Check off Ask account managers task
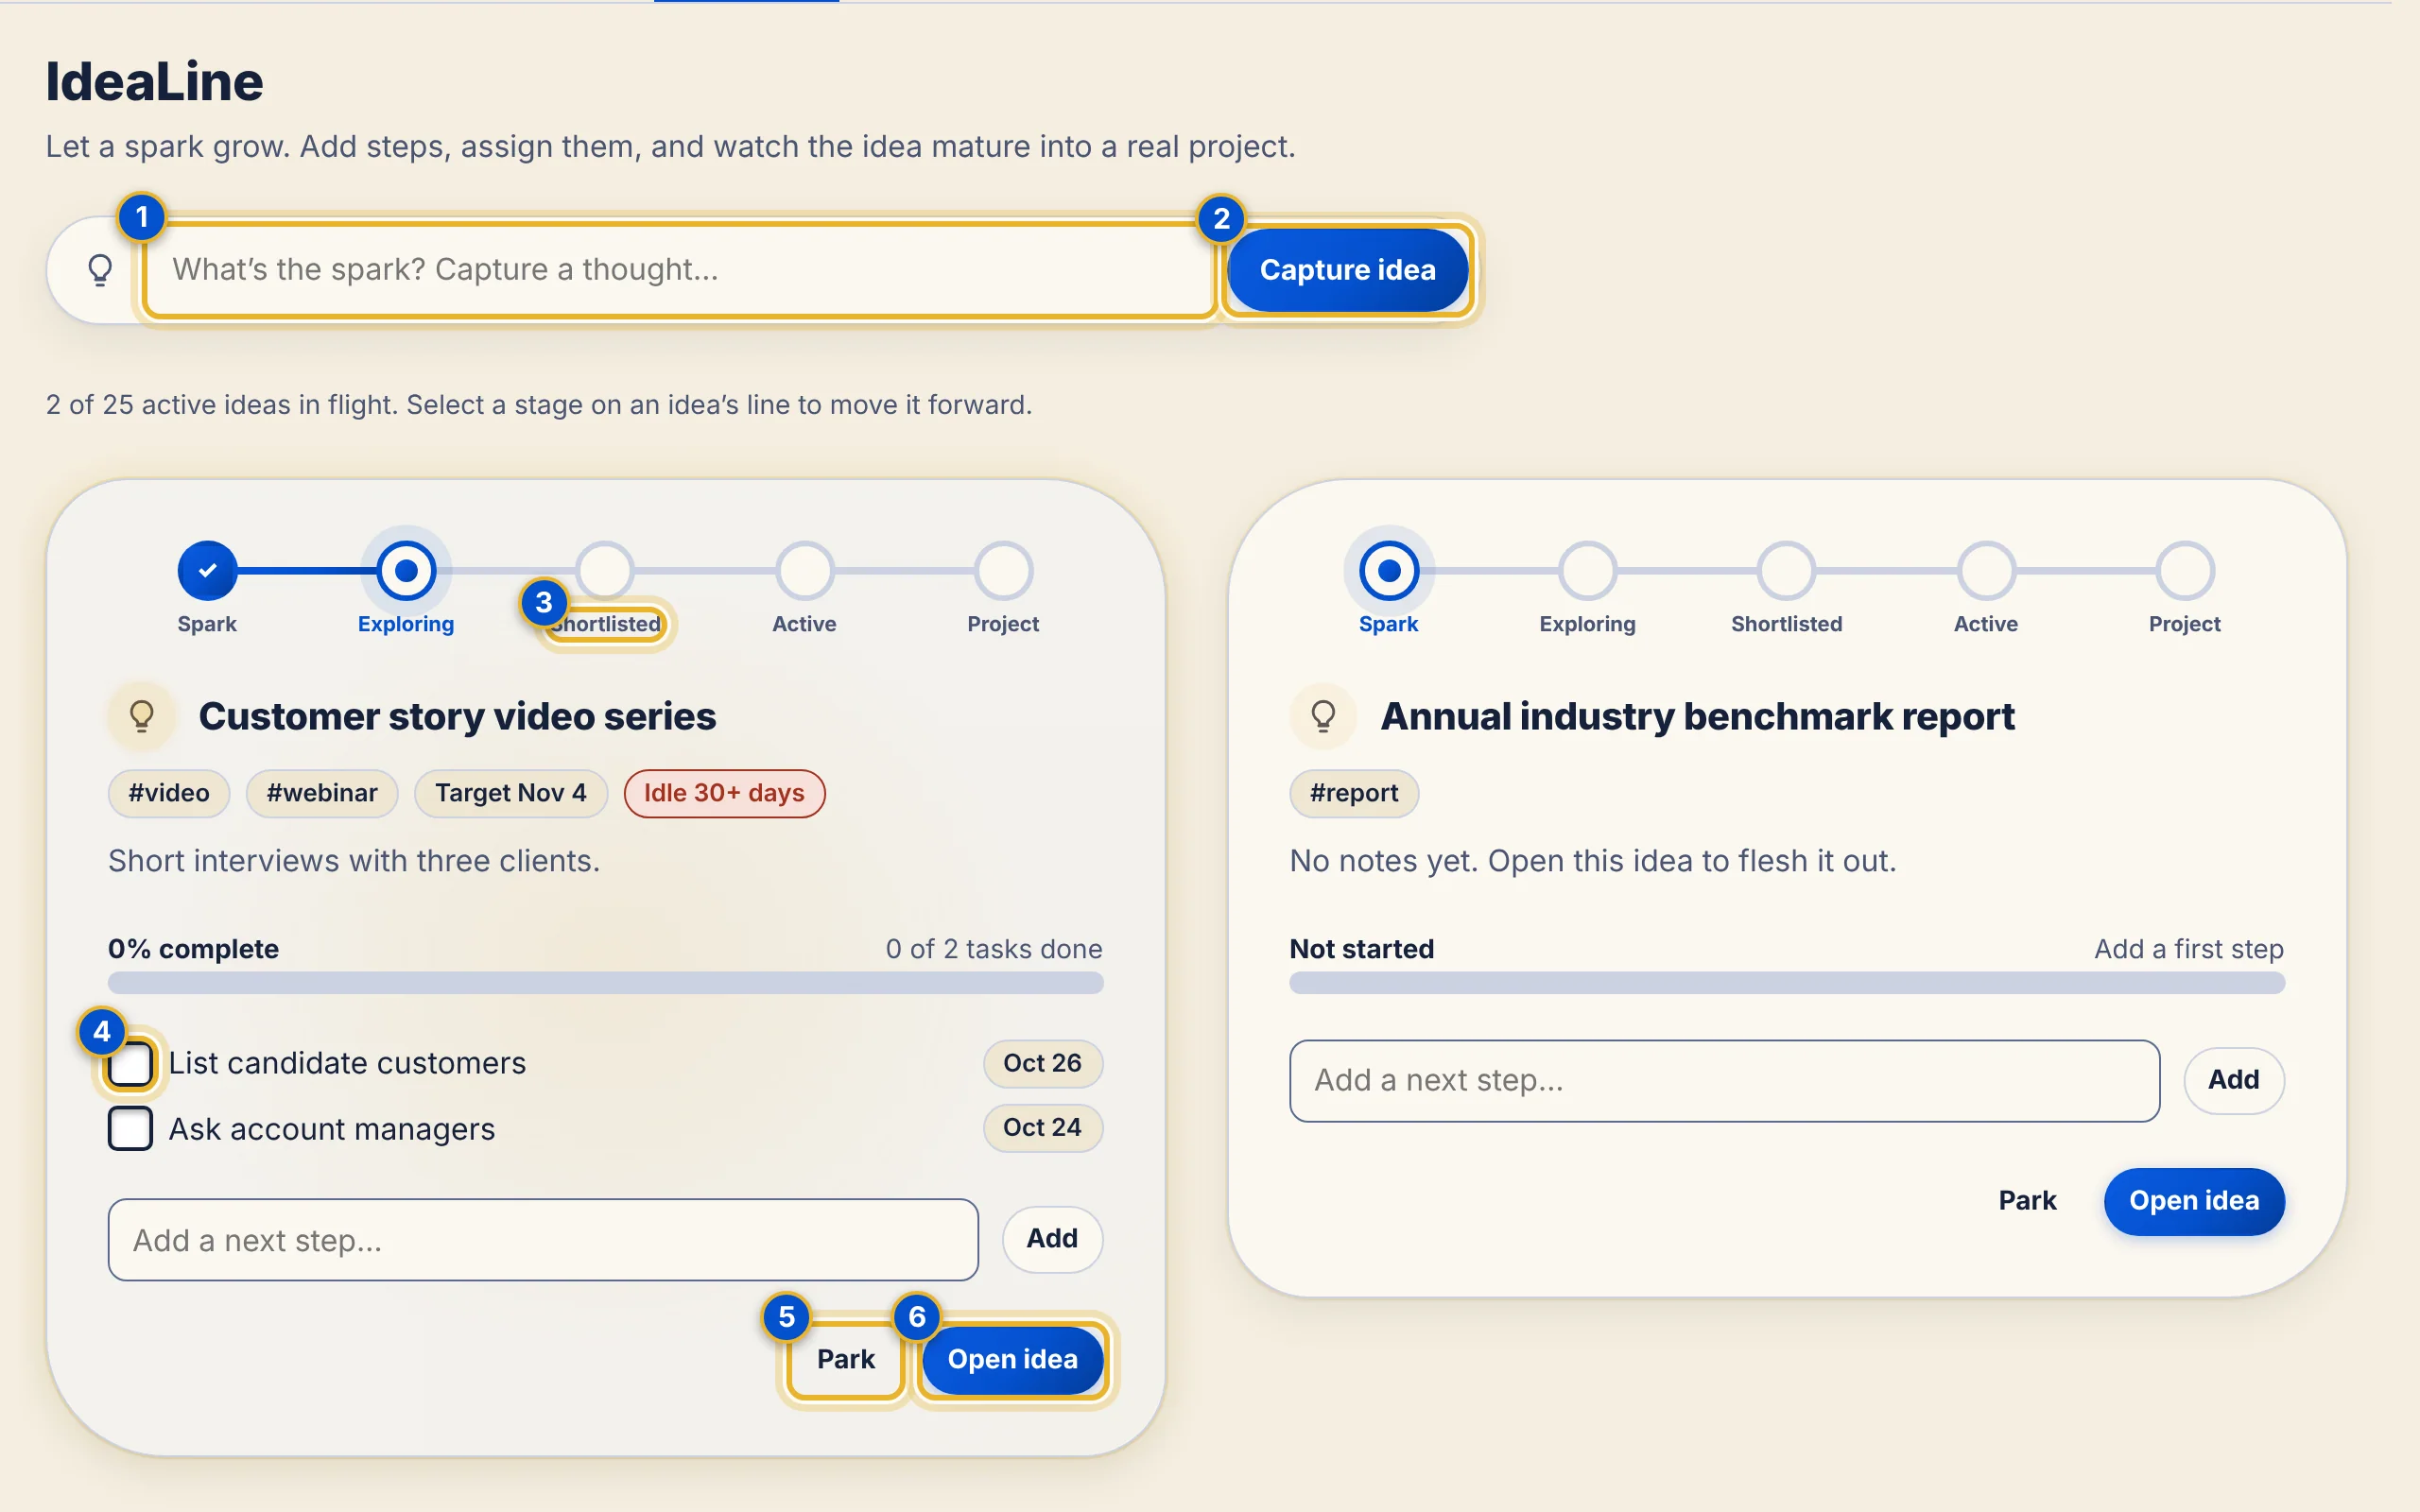 131,1129
